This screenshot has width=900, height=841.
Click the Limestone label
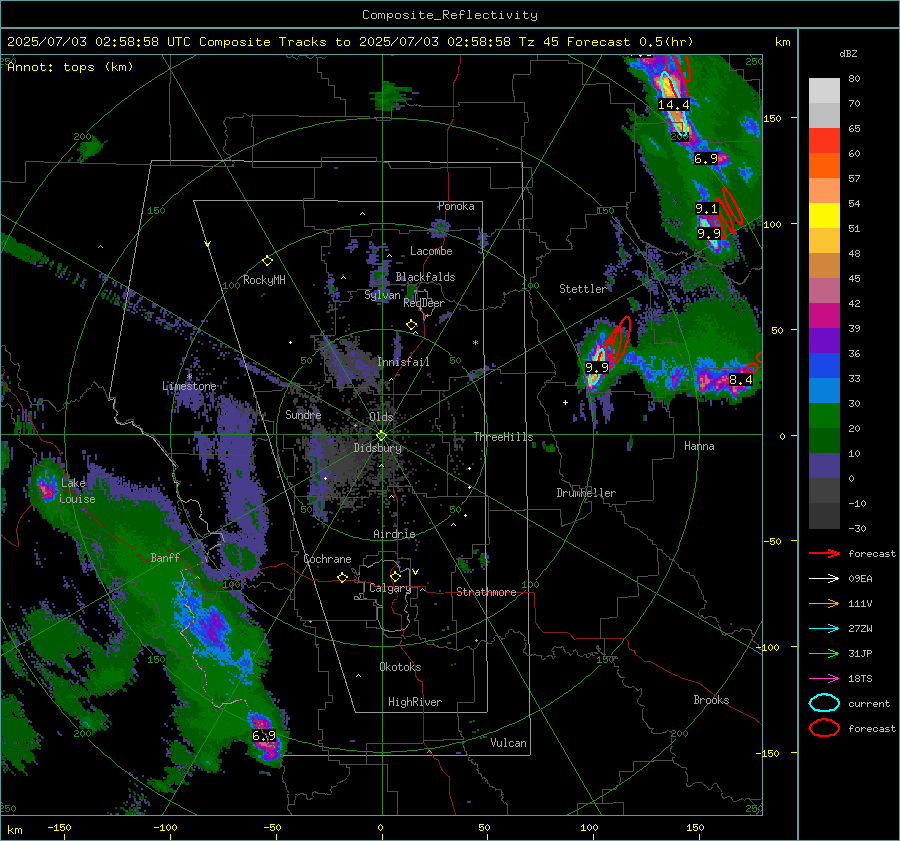(x=189, y=386)
